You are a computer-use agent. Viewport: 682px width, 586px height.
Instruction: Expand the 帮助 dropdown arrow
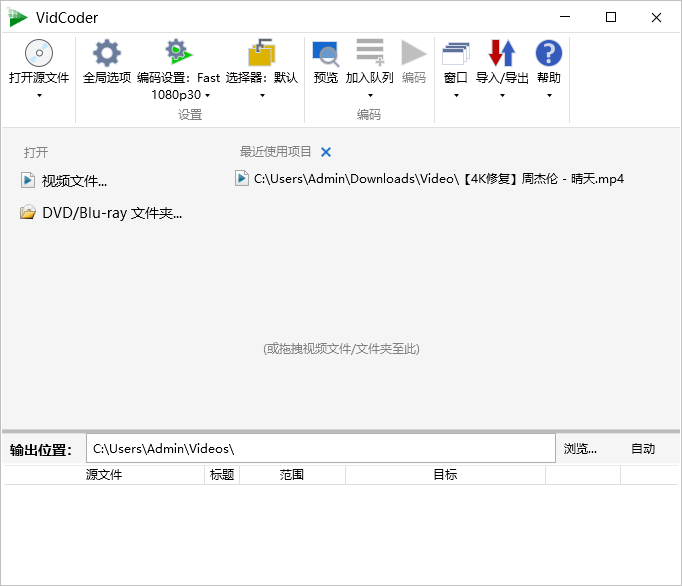tap(549, 95)
